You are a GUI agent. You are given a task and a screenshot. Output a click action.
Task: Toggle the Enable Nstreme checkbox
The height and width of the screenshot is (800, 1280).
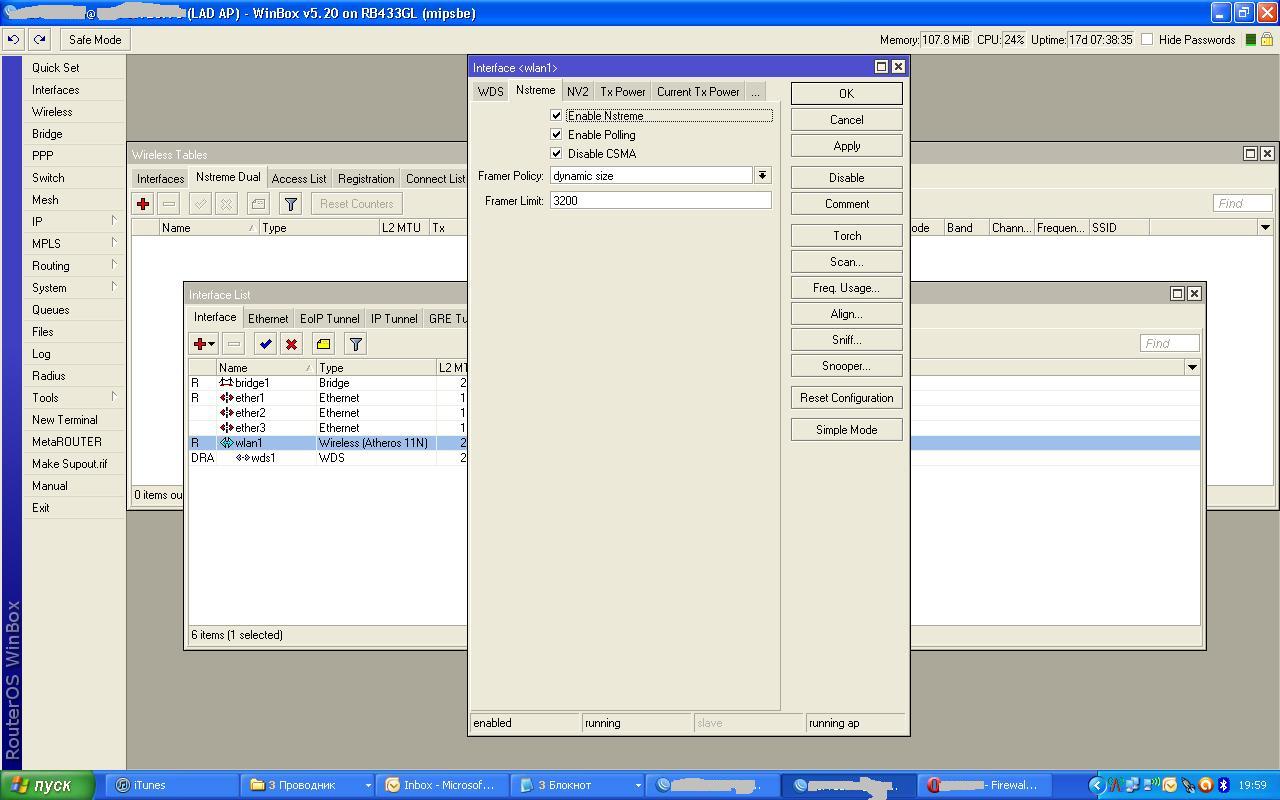coord(557,116)
